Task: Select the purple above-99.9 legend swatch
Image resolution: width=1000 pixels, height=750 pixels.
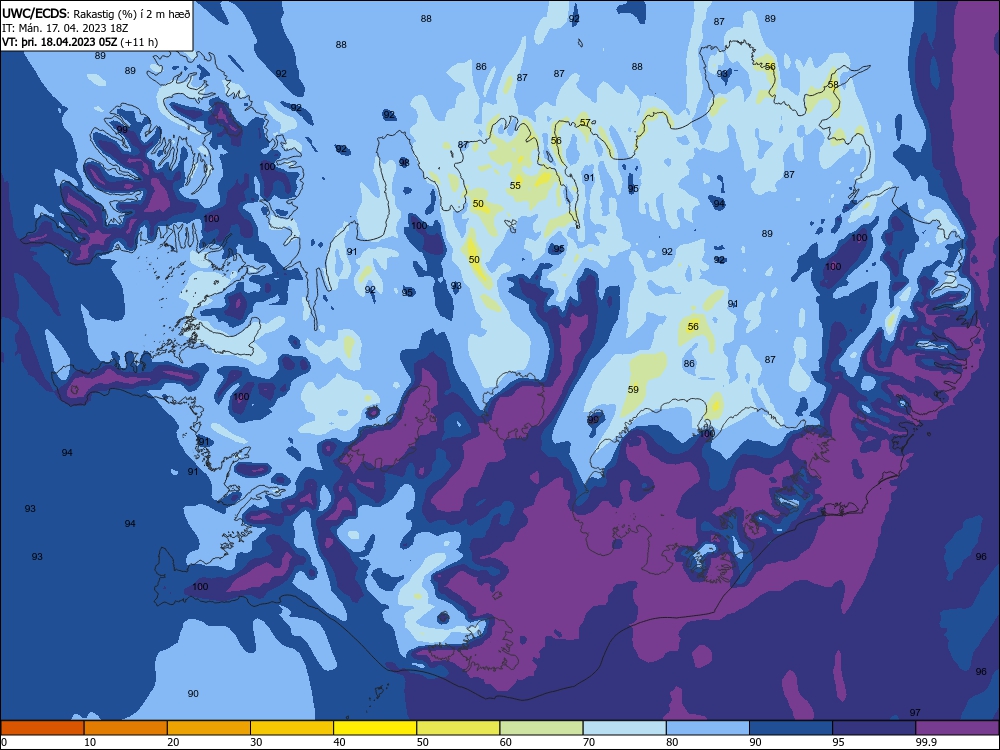Action: click(957, 728)
